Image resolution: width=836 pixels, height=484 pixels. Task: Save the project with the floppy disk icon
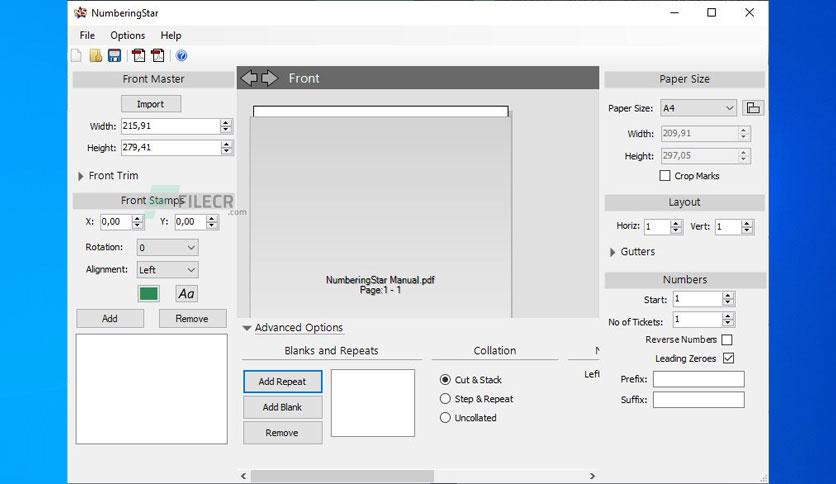pos(114,55)
